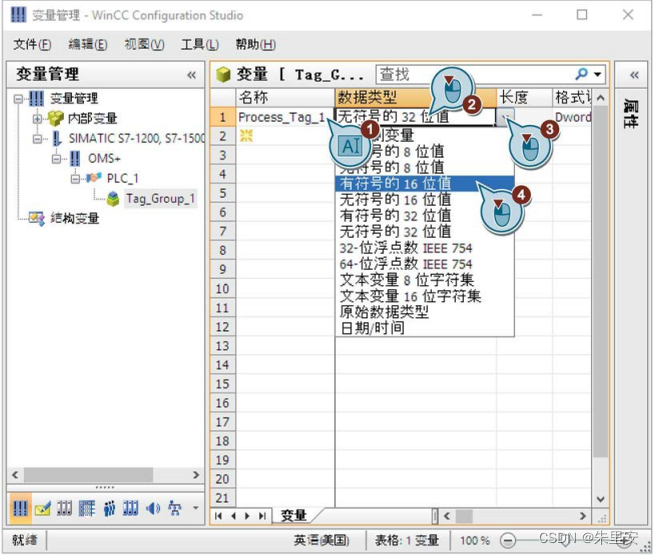Select the PLC_1 tree item
The height and width of the screenshot is (555, 654).
122,178
